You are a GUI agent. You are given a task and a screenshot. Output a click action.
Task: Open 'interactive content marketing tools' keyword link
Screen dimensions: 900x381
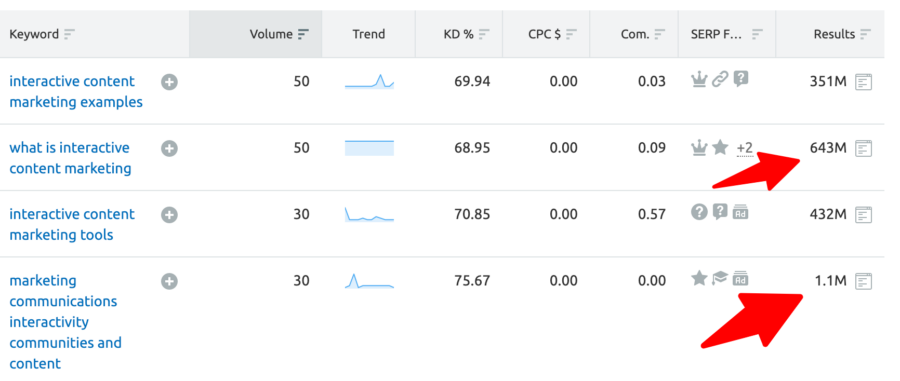[x=72, y=224]
